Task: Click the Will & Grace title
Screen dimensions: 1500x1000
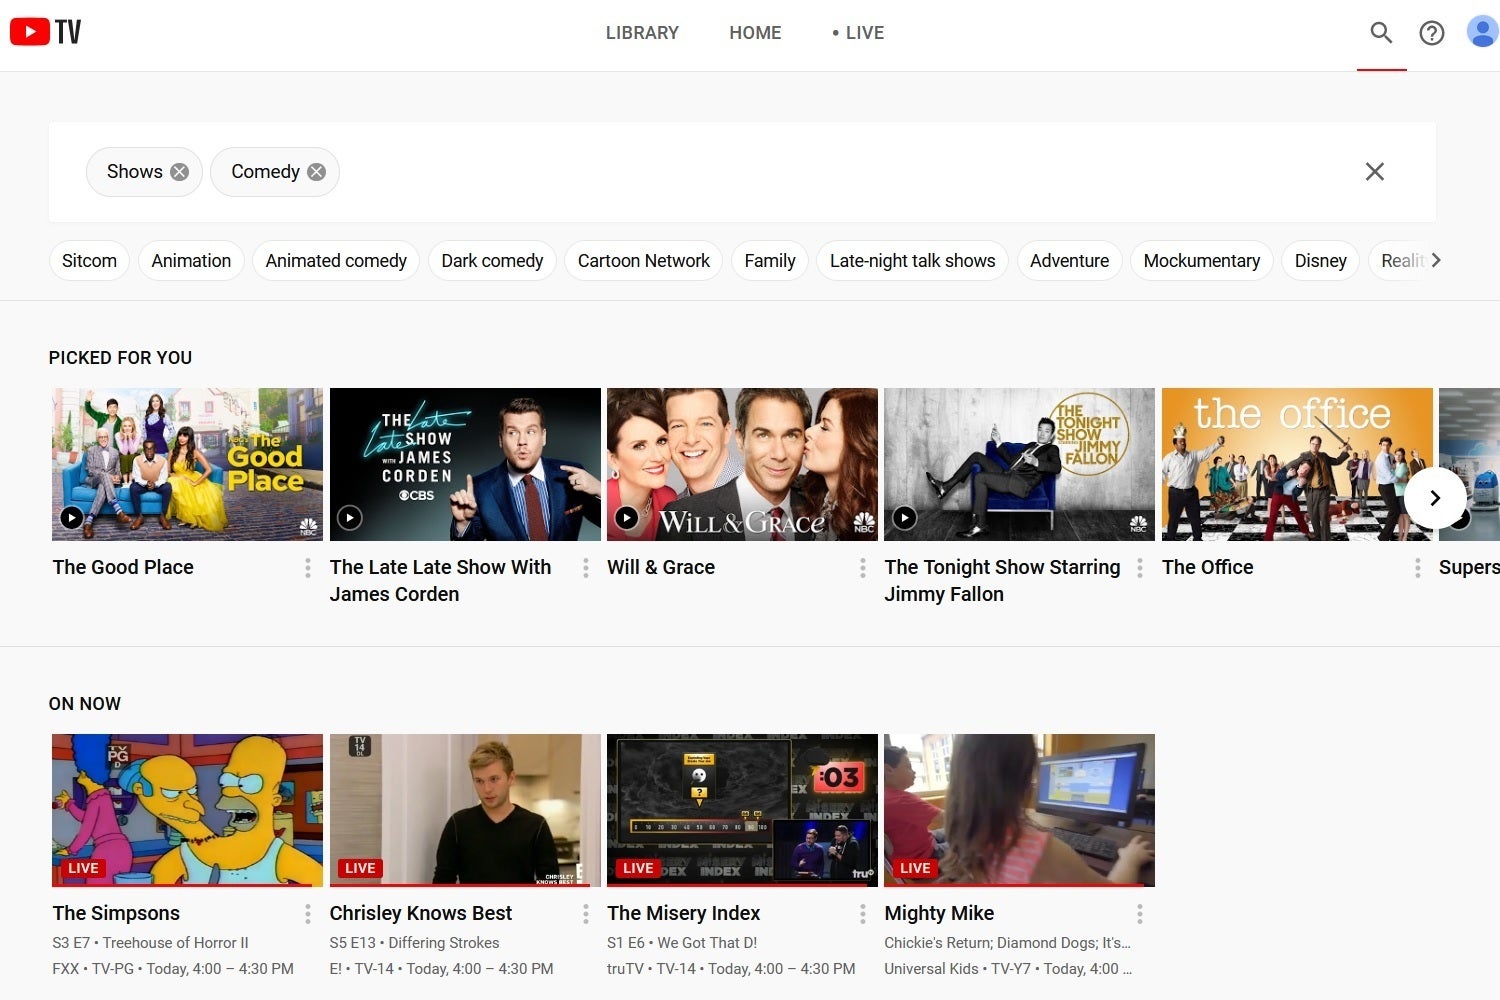Action: tap(661, 567)
